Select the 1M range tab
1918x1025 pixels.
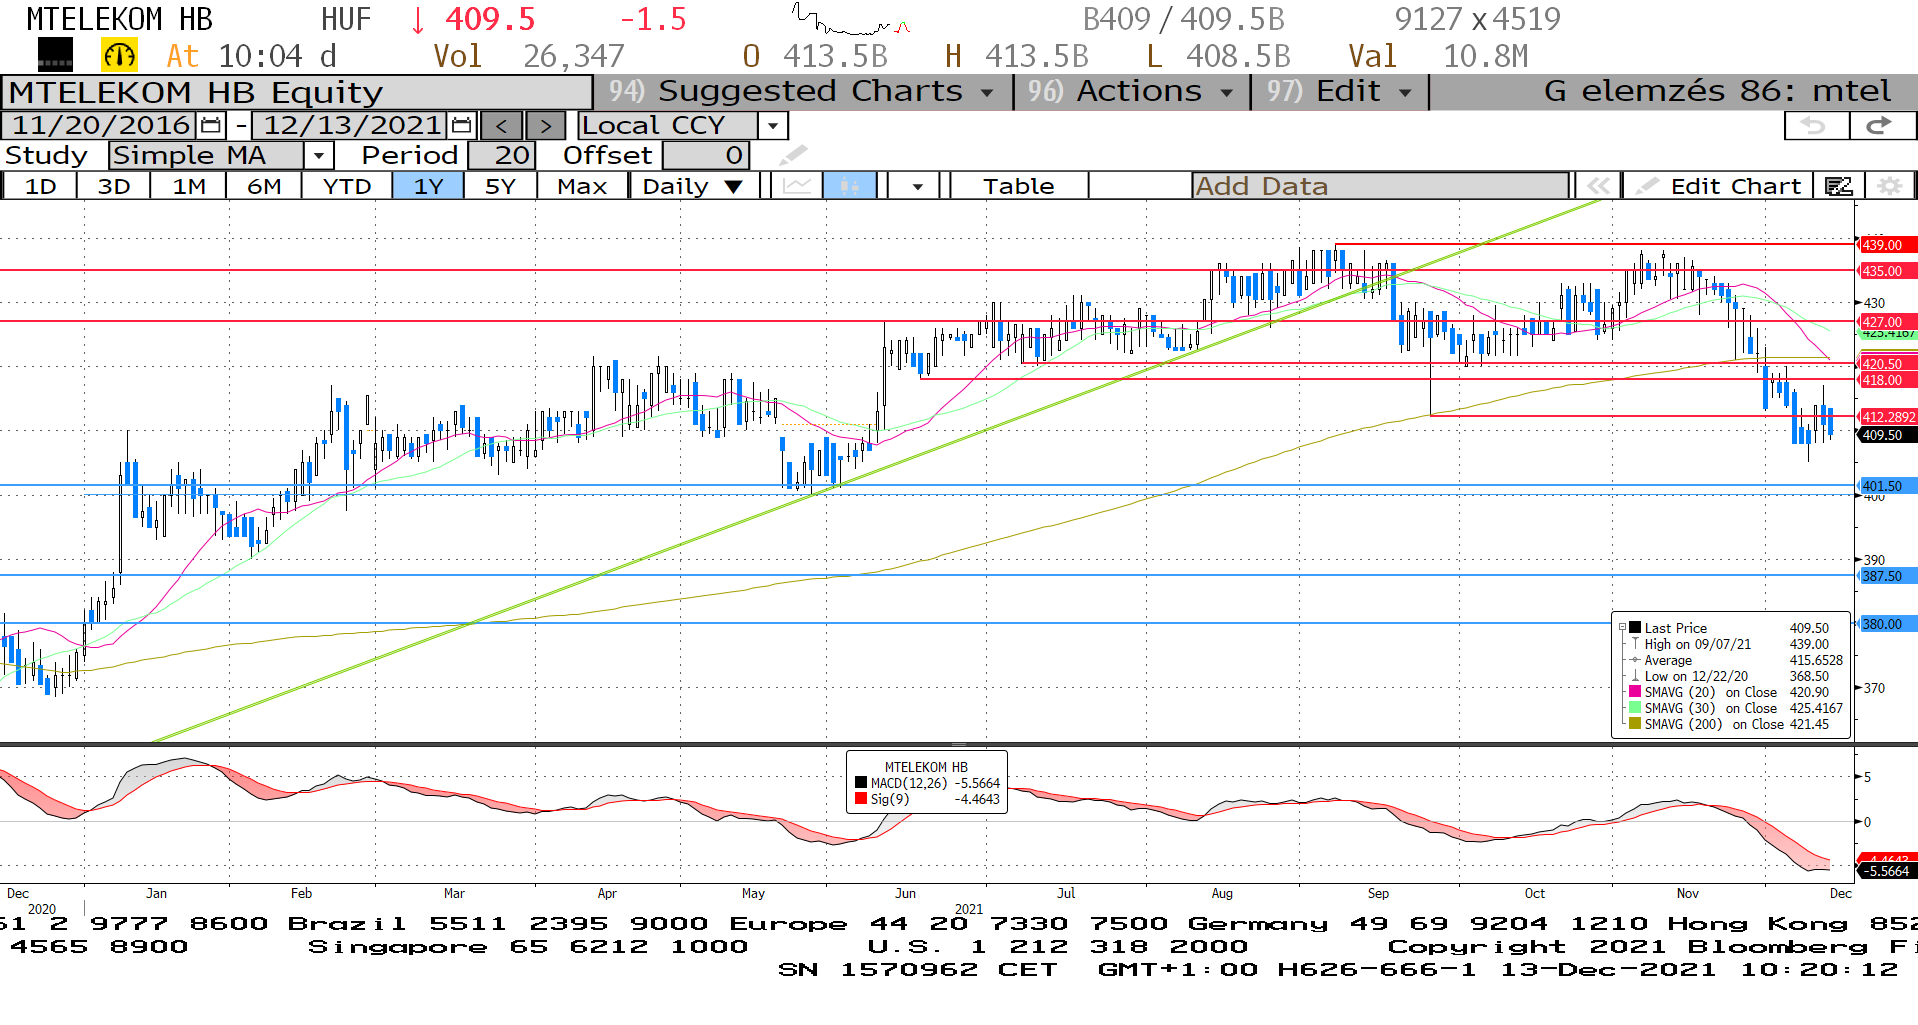tap(188, 186)
